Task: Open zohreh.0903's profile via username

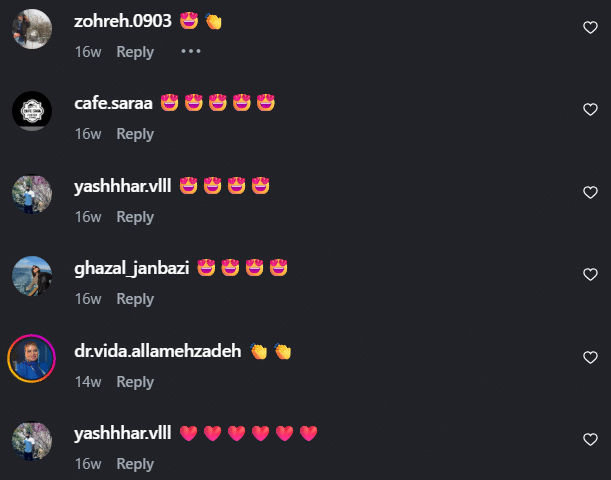Action: (123, 21)
